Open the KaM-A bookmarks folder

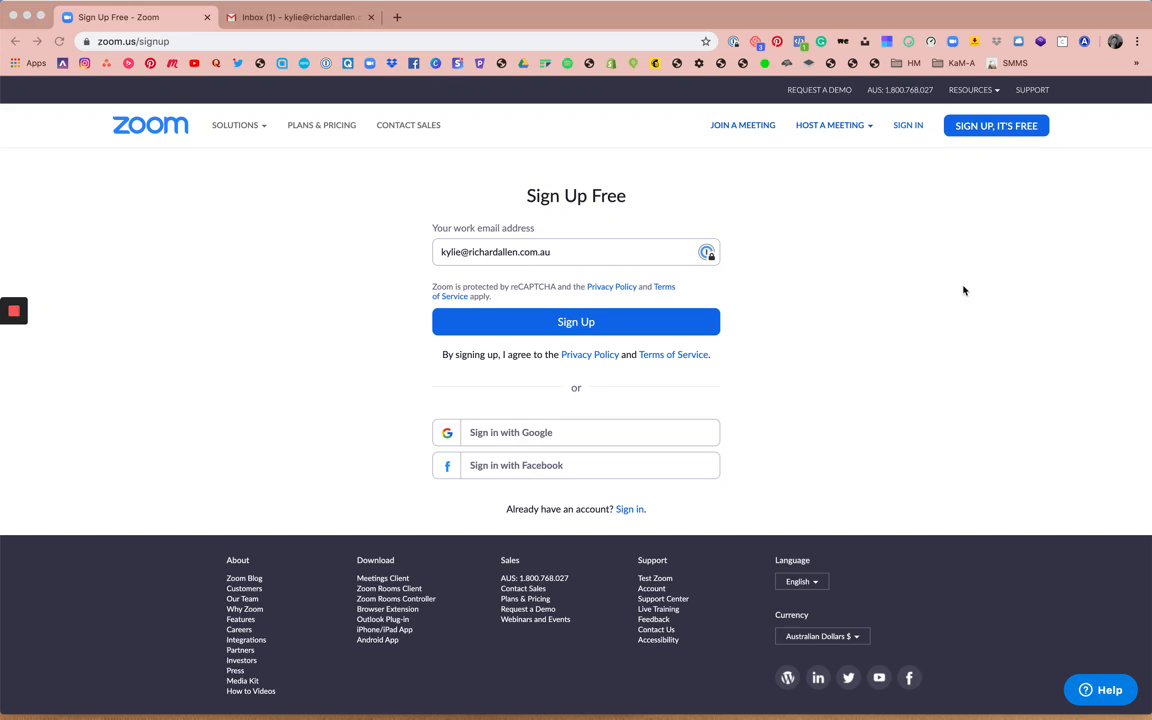pyautogui.click(x=954, y=63)
